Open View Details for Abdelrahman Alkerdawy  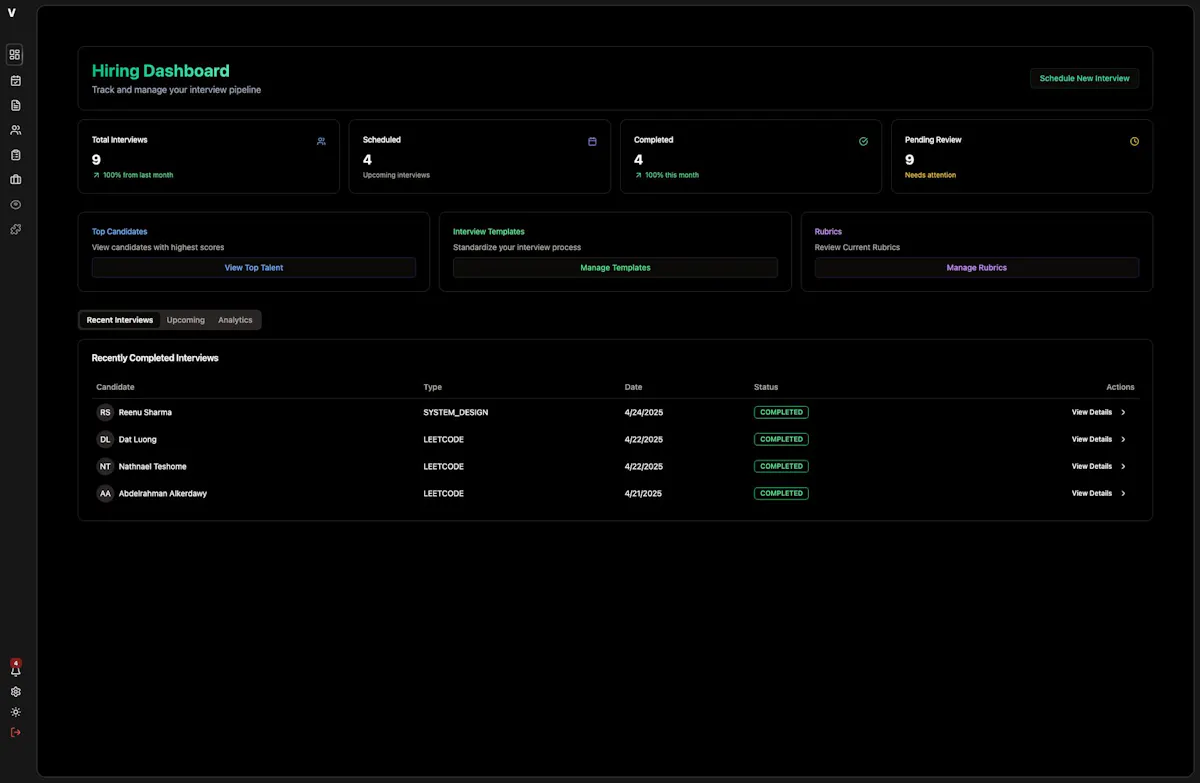coord(1092,493)
